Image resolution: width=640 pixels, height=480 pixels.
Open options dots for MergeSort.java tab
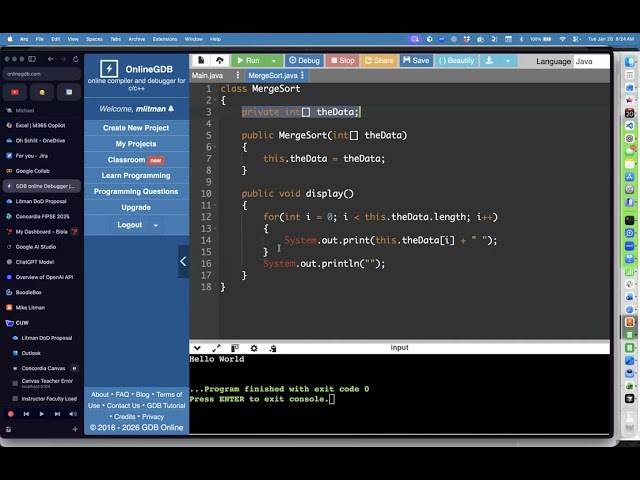point(302,75)
